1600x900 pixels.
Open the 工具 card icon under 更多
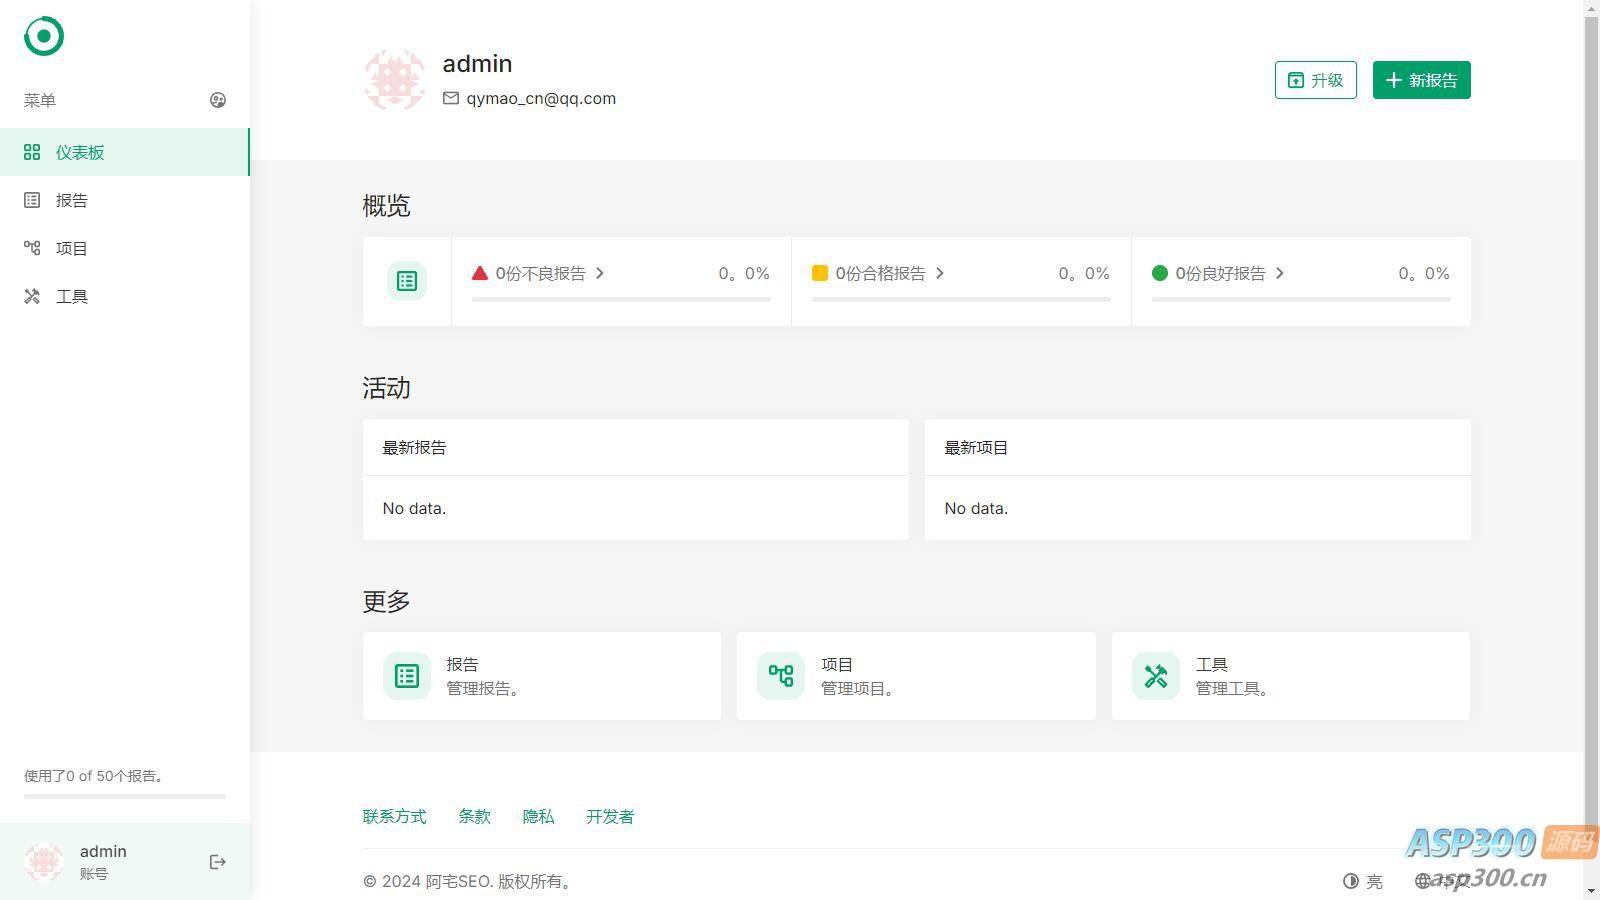[1156, 676]
